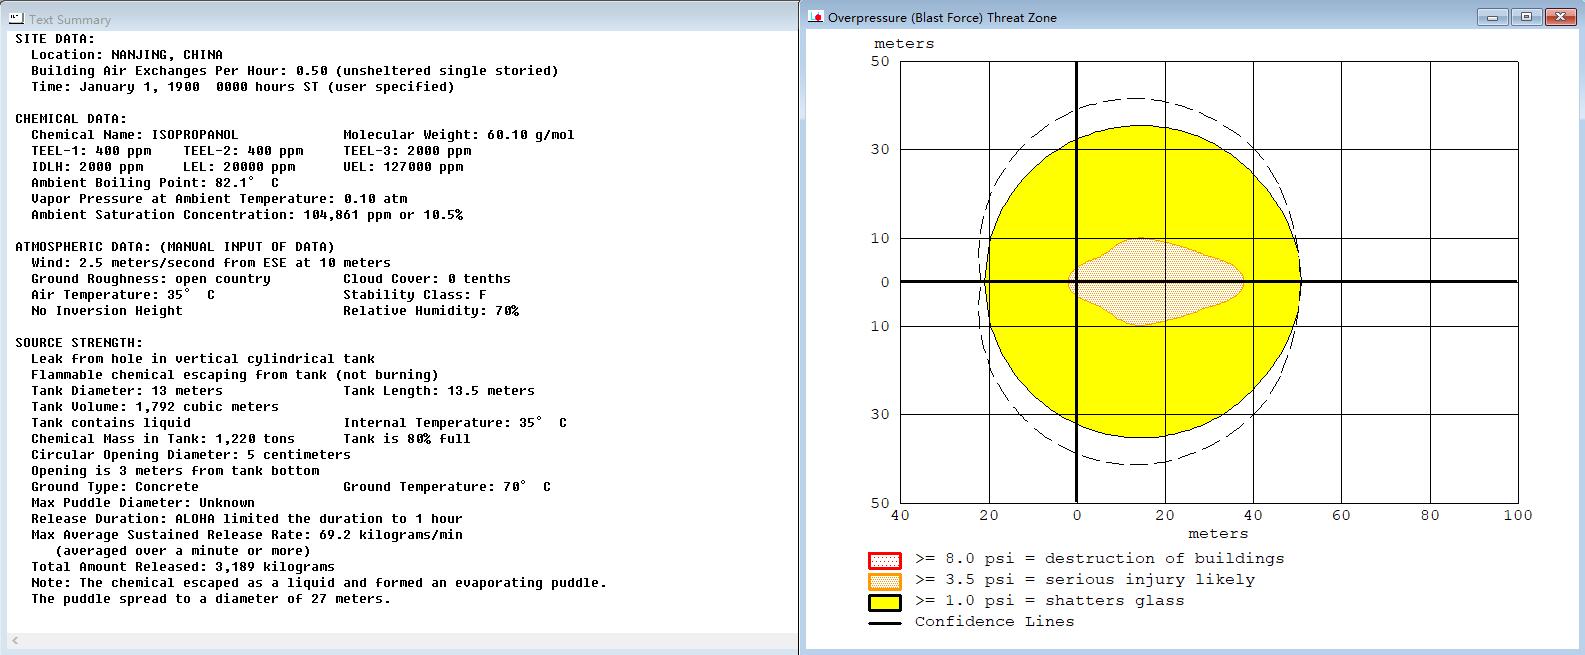
Task: Click the '80' x-axis label
Action: pyautogui.click(x=1430, y=515)
